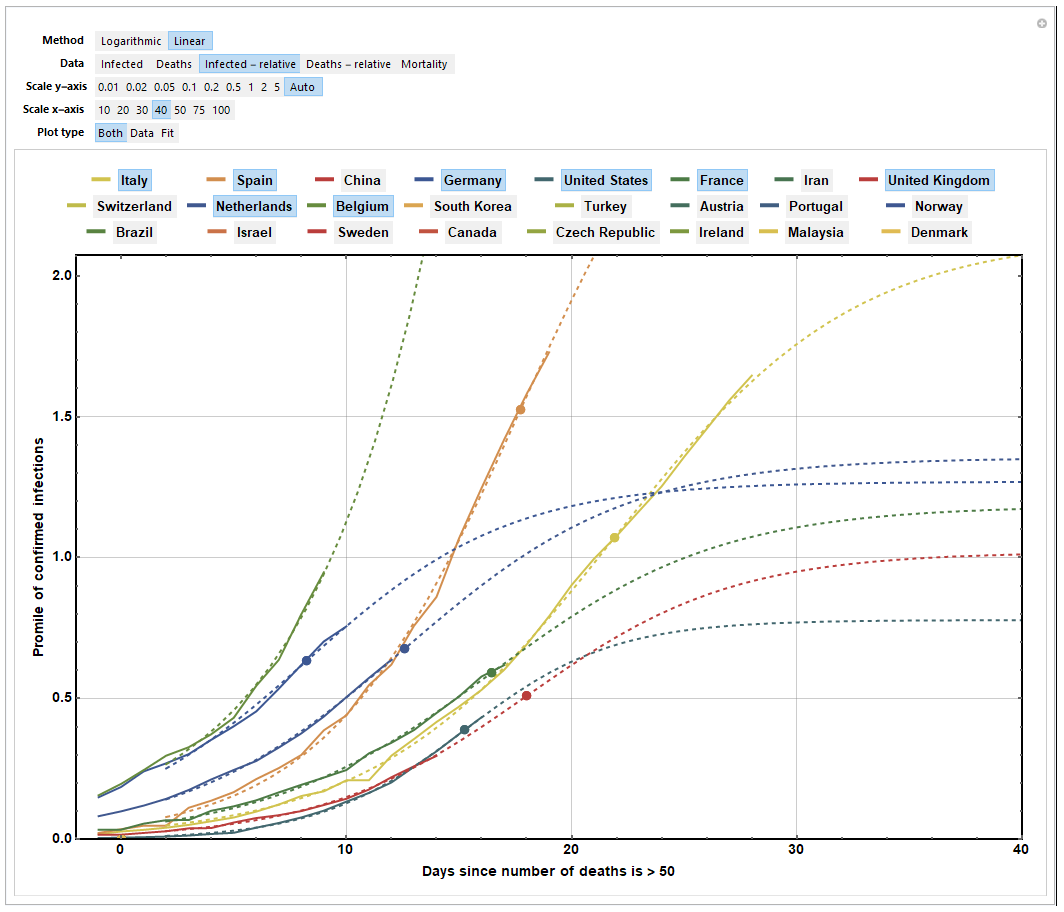Choose Fit plot type

pos(168,134)
